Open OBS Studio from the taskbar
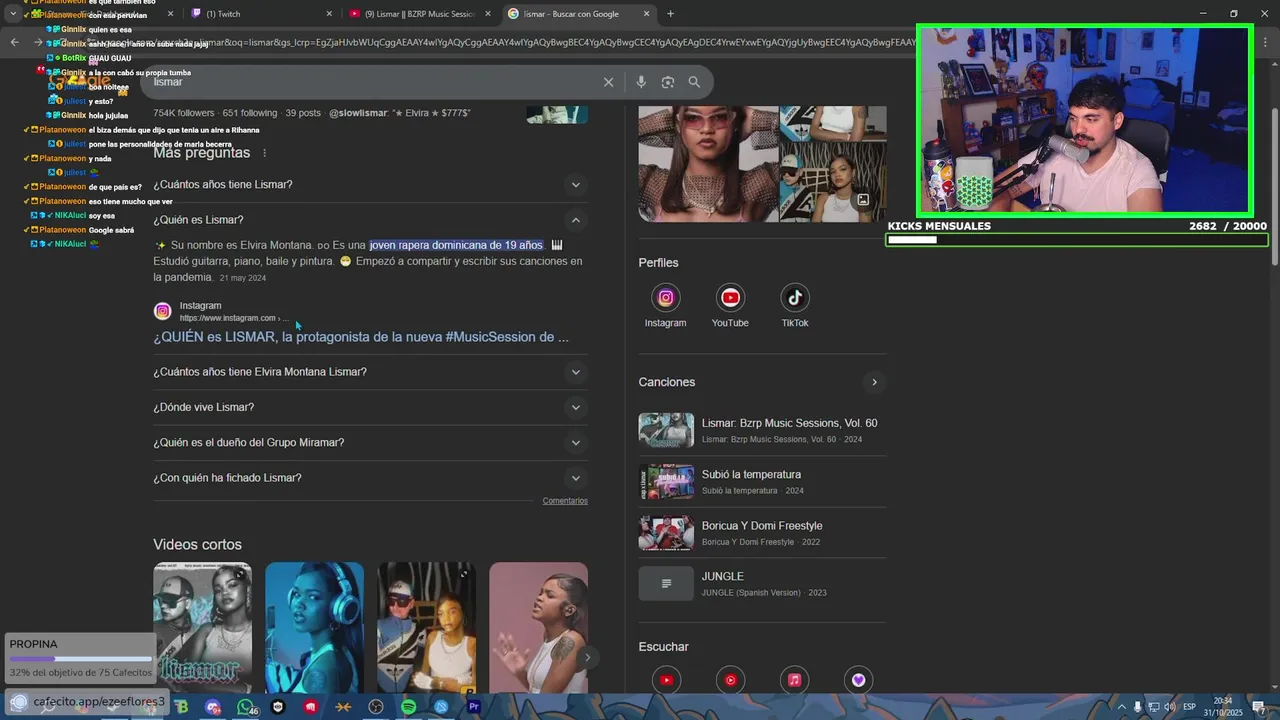Image resolution: width=1280 pixels, height=720 pixels. coord(376,707)
